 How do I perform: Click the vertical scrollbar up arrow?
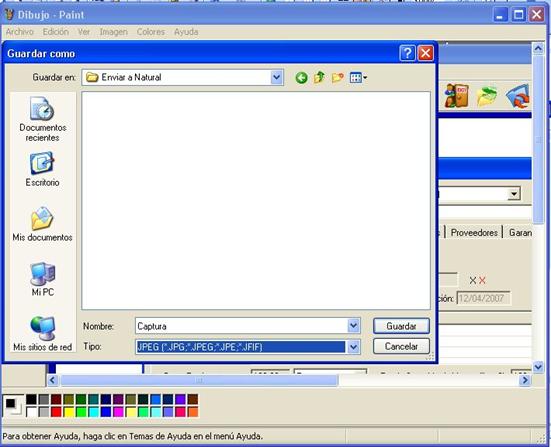[x=538, y=48]
